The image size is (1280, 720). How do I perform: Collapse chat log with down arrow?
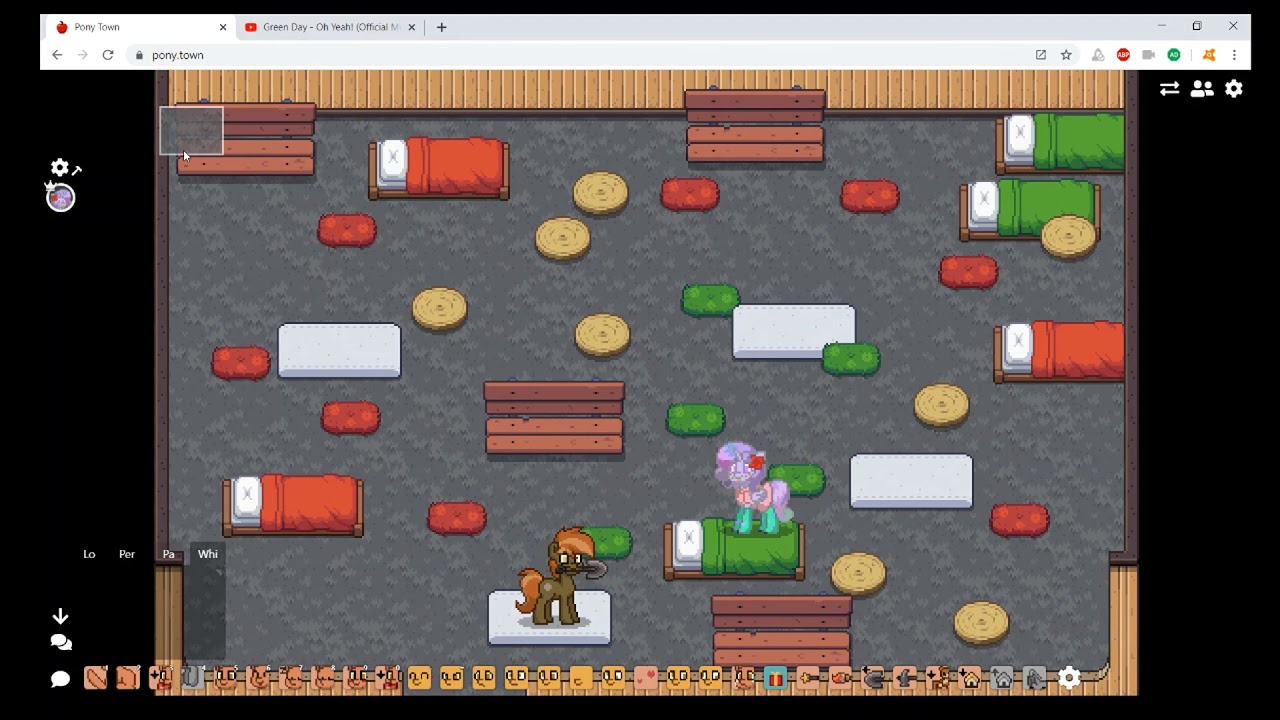pyautogui.click(x=60, y=616)
